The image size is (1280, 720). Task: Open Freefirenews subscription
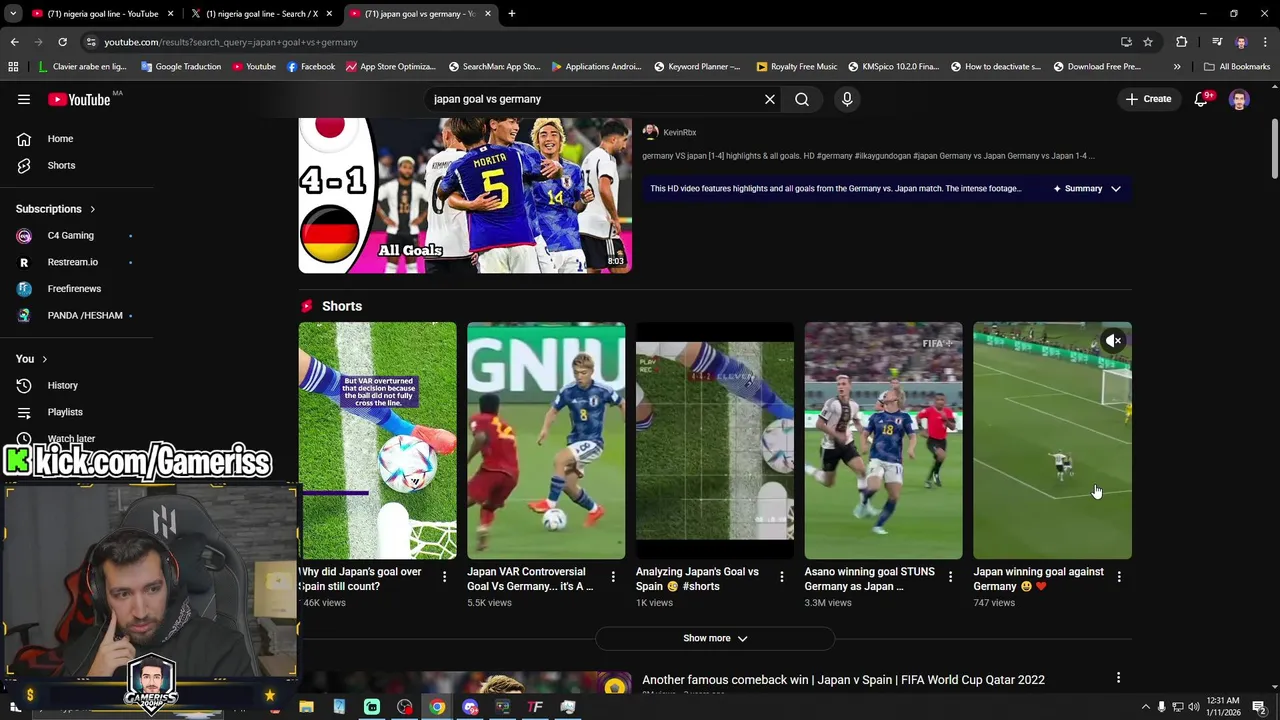[75, 288]
